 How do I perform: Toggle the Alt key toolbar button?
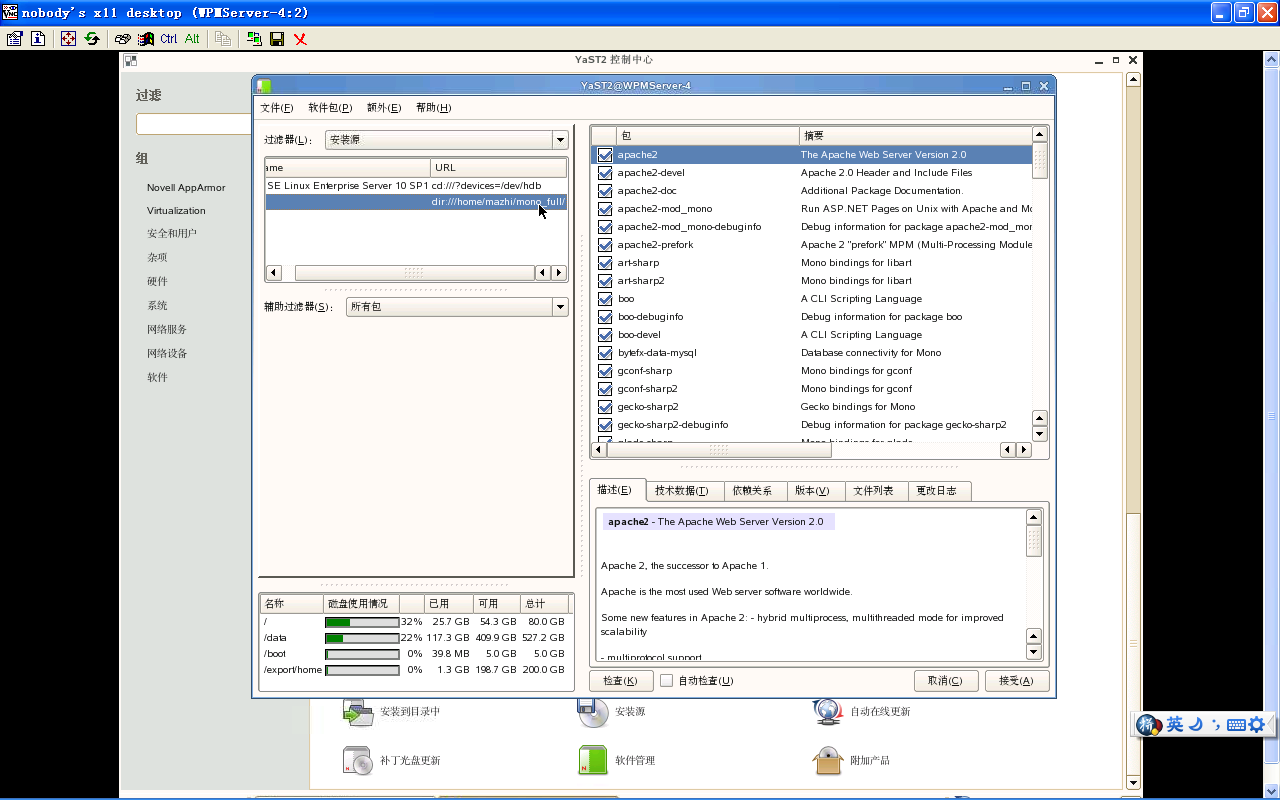point(192,39)
